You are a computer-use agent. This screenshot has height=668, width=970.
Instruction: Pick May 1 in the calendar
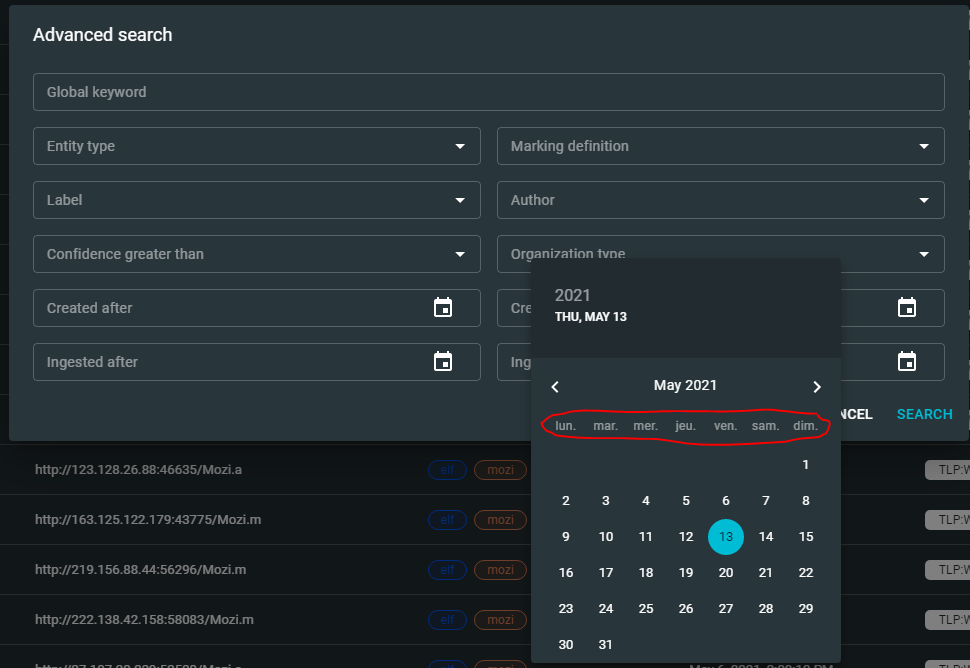tap(805, 465)
